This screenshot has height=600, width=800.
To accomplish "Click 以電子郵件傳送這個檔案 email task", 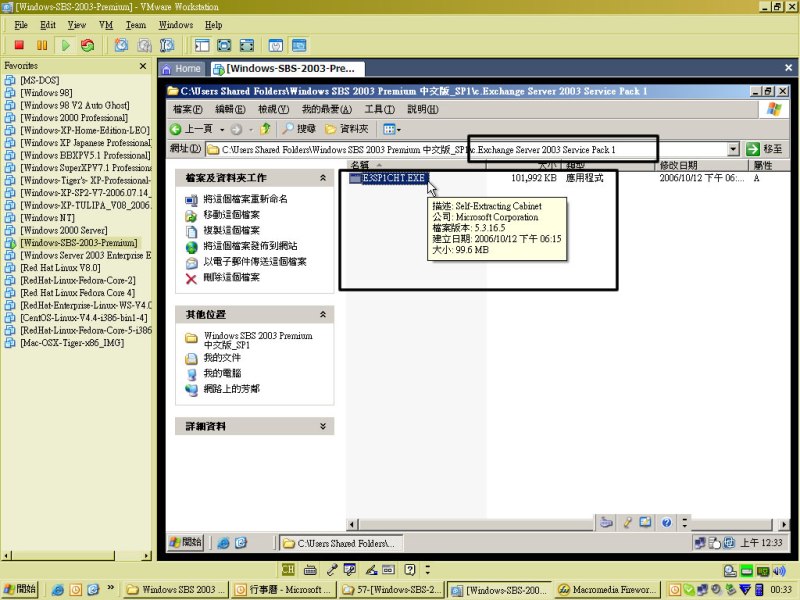I will [x=255, y=262].
